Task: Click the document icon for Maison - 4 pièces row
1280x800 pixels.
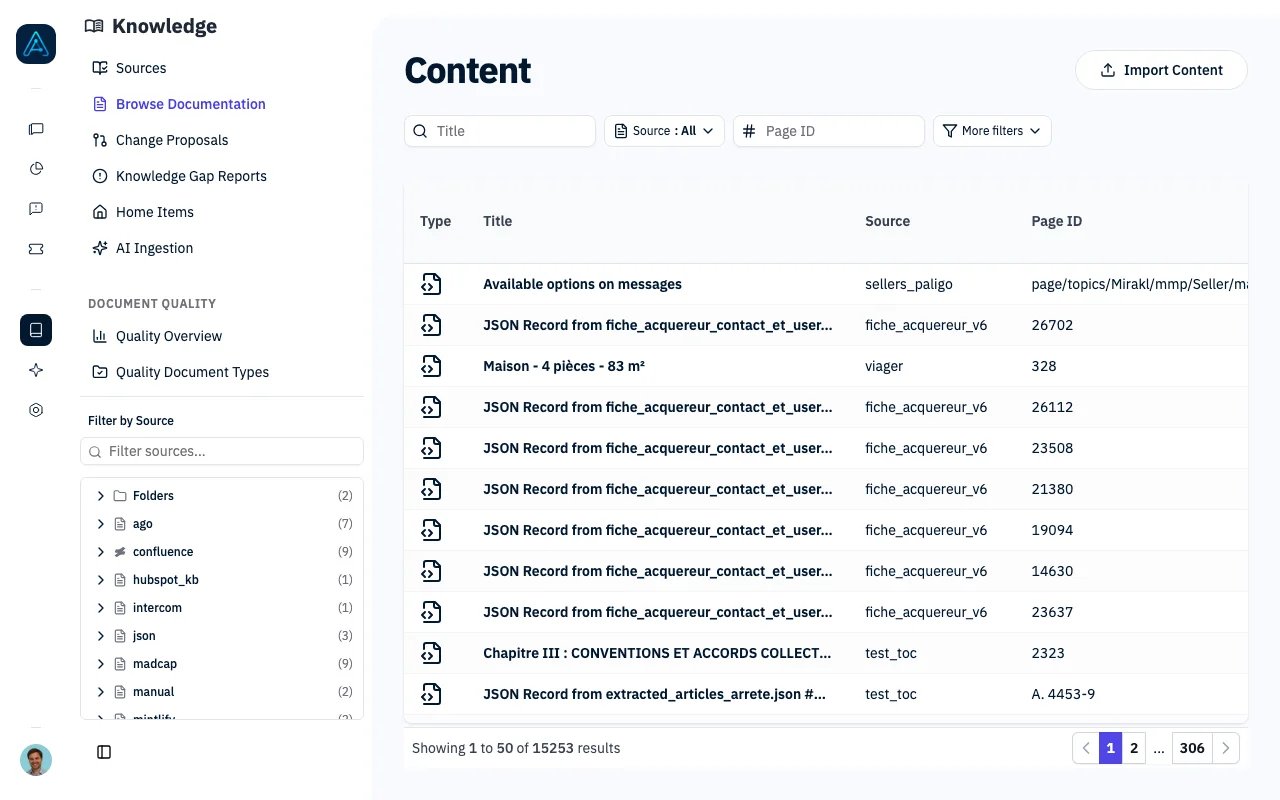Action: [x=431, y=366]
